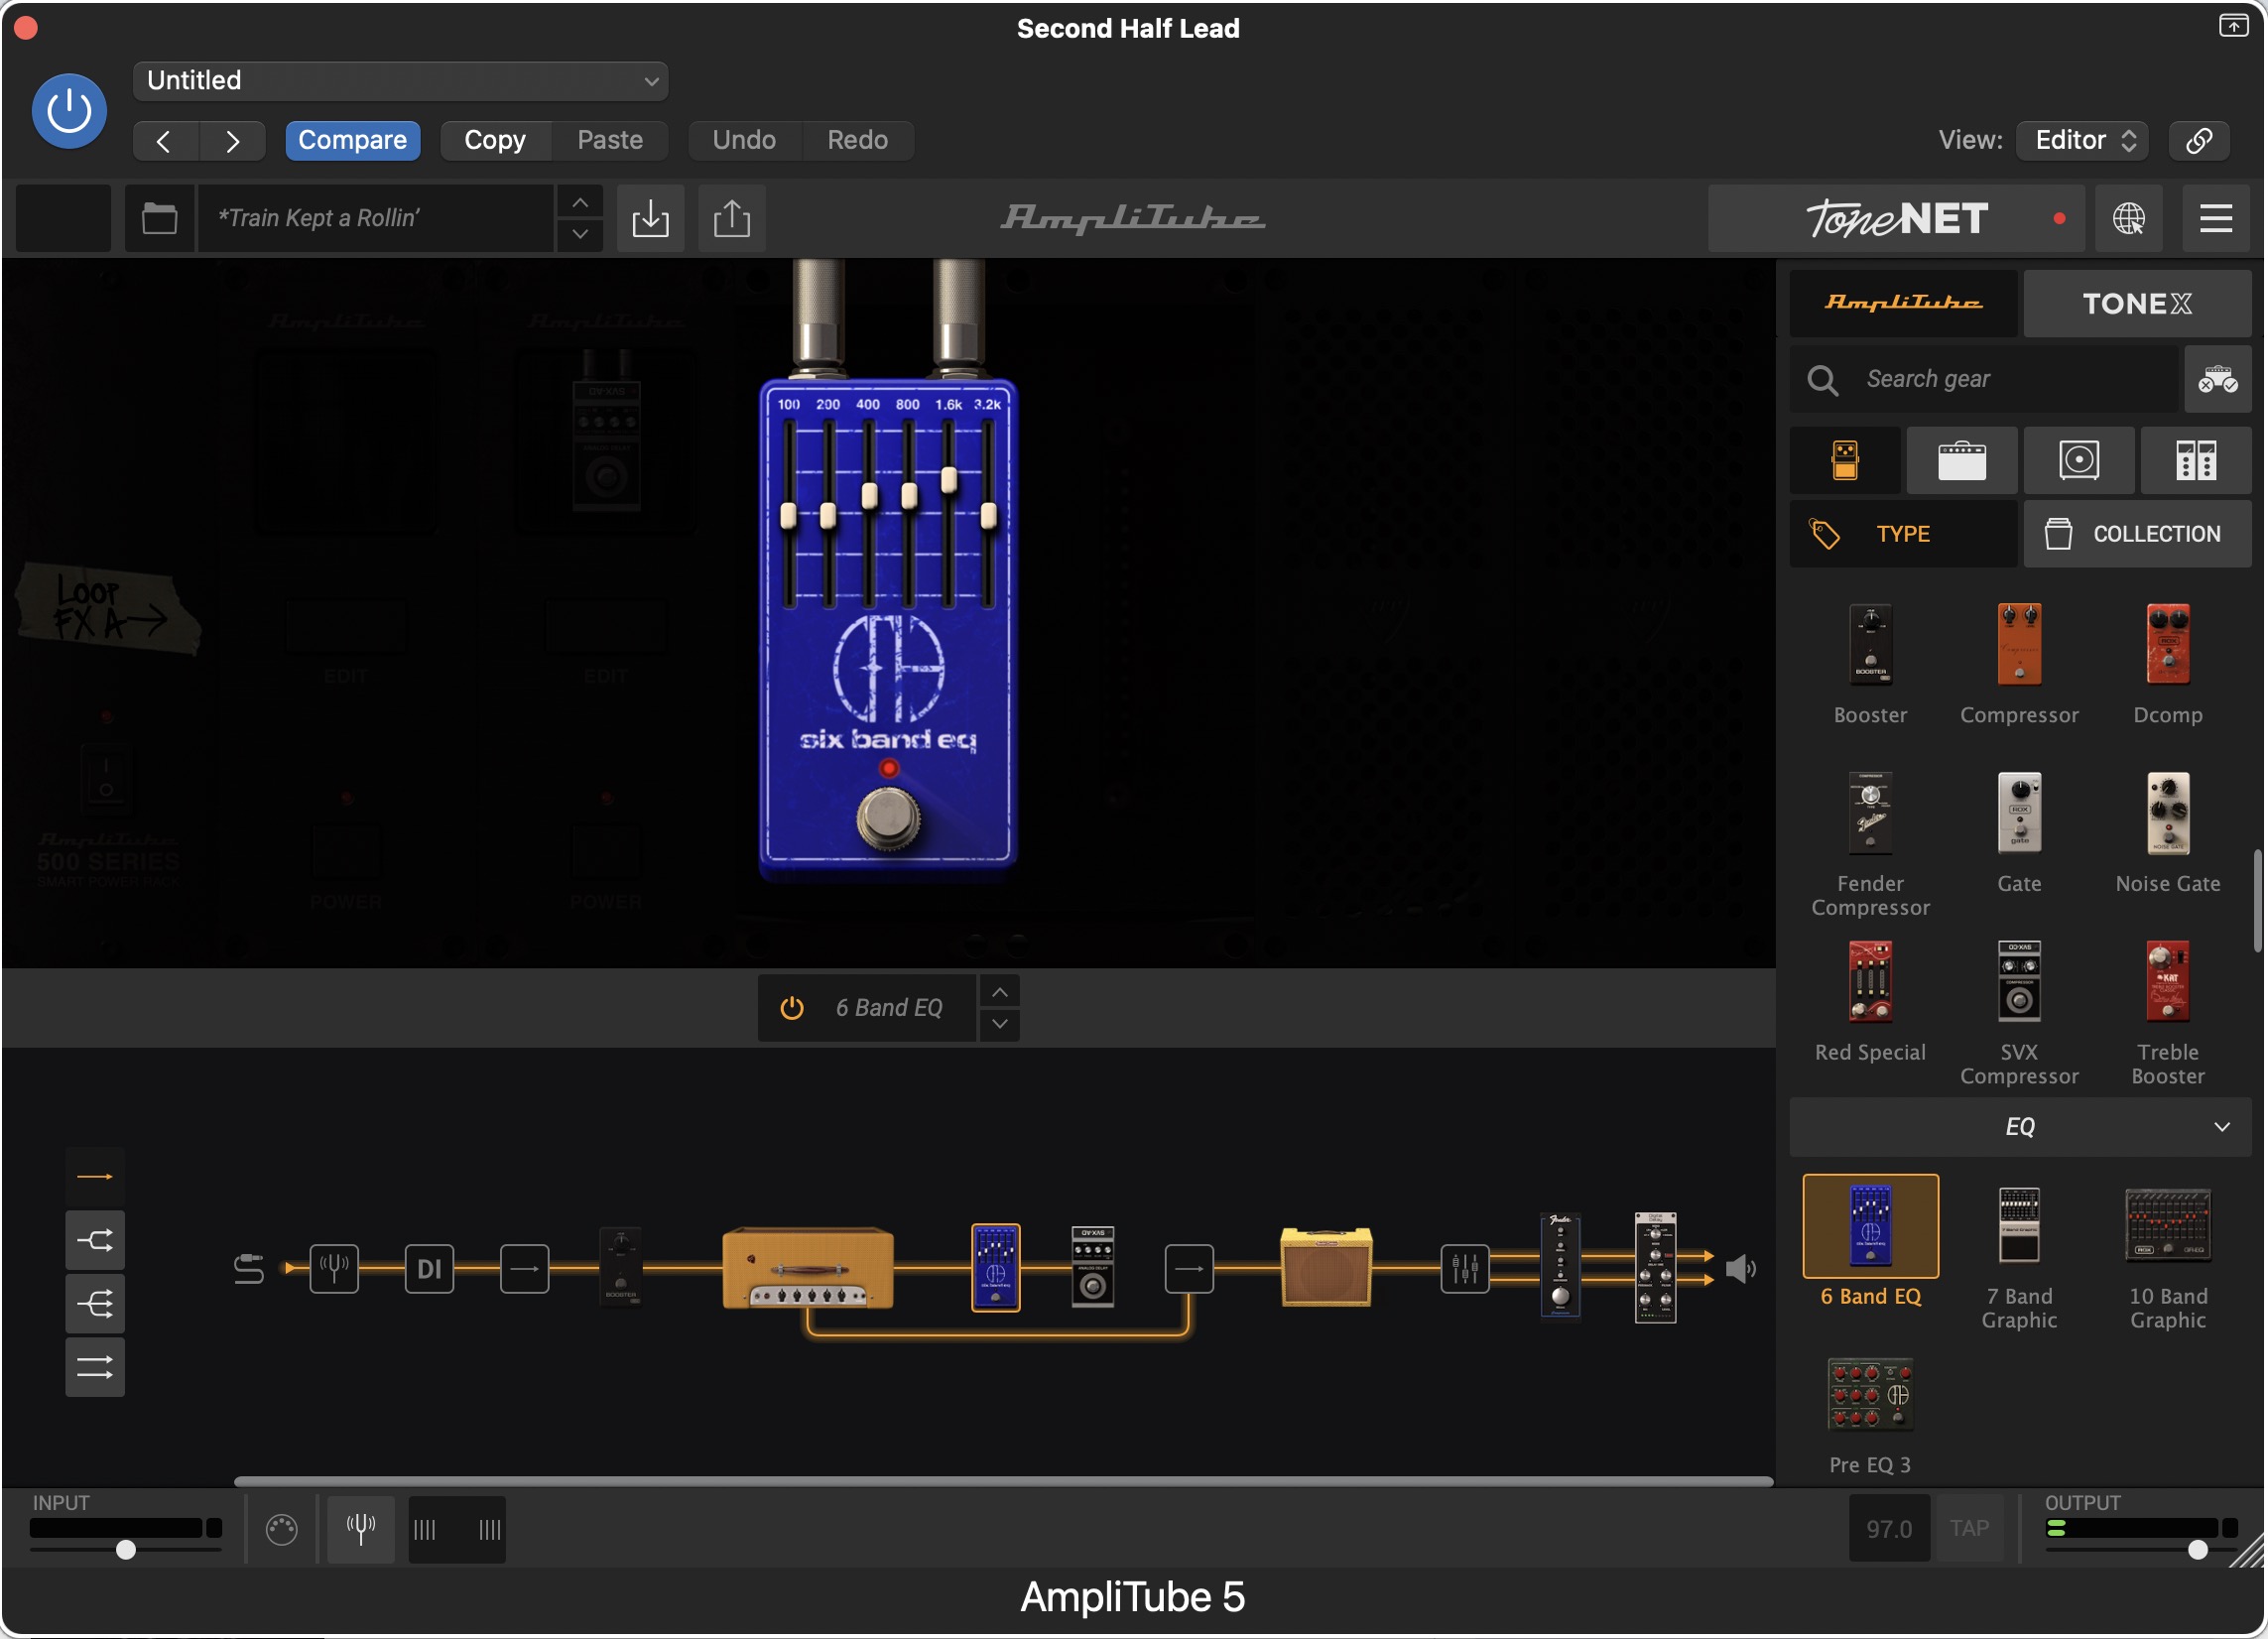
Task: Click the tuner icon in the bottom bar
Action: tap(360, 1528)
